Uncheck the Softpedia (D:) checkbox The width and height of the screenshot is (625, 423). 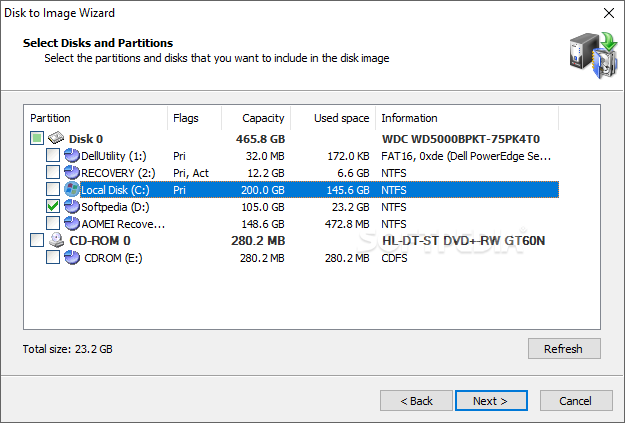pyautogui.click(x=53, y=207)
